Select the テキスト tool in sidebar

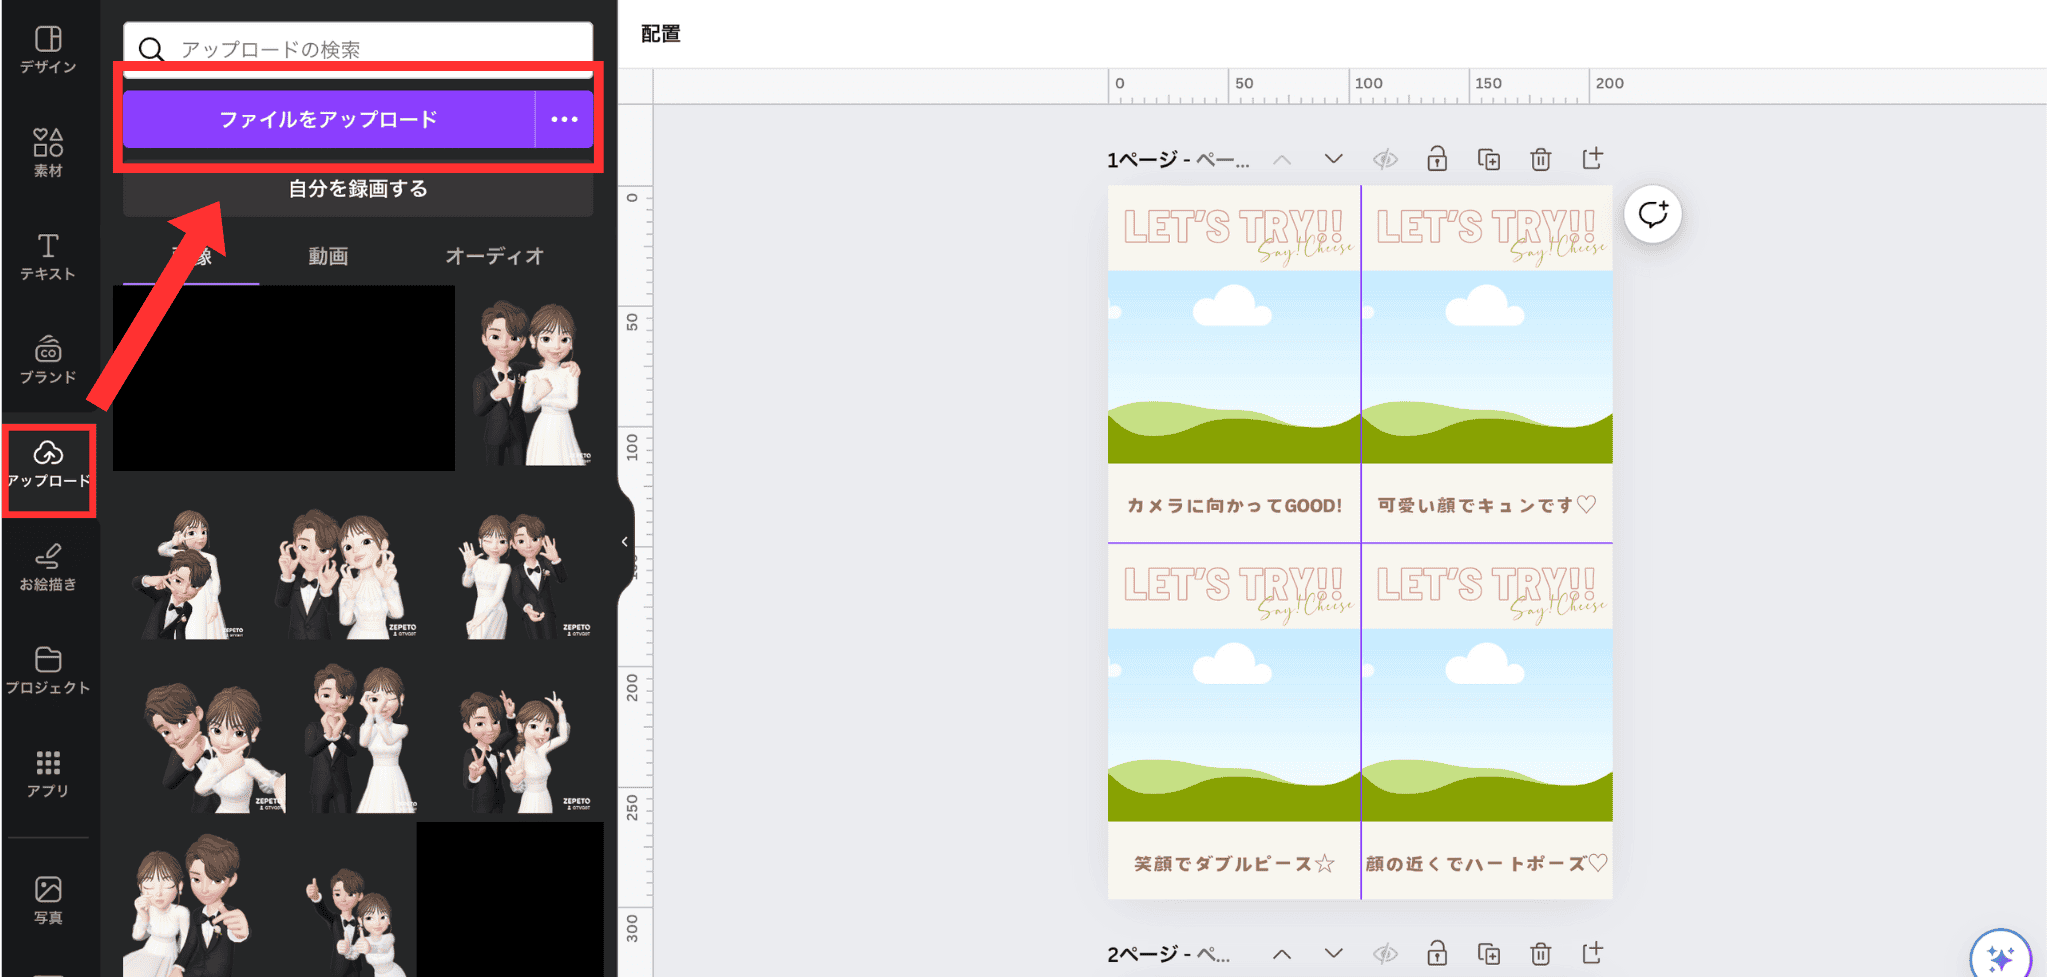click(48, 256)
